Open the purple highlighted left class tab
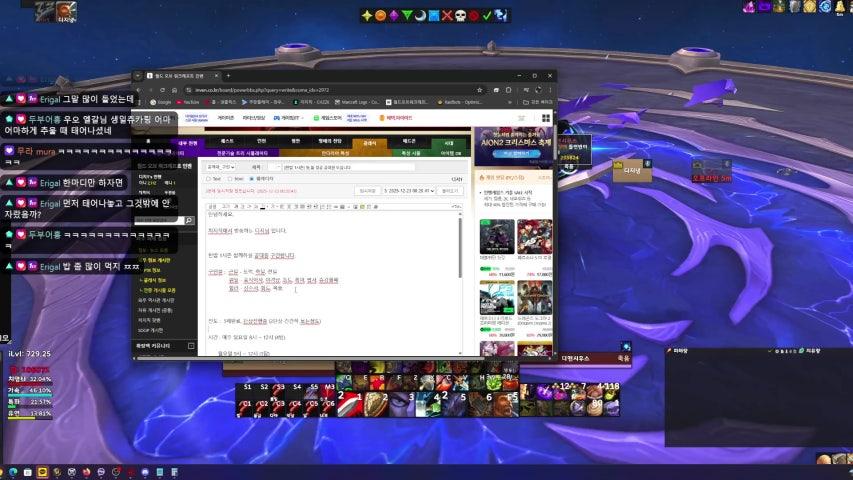Viewport: 853px width, 480px height. coord(188,143)
